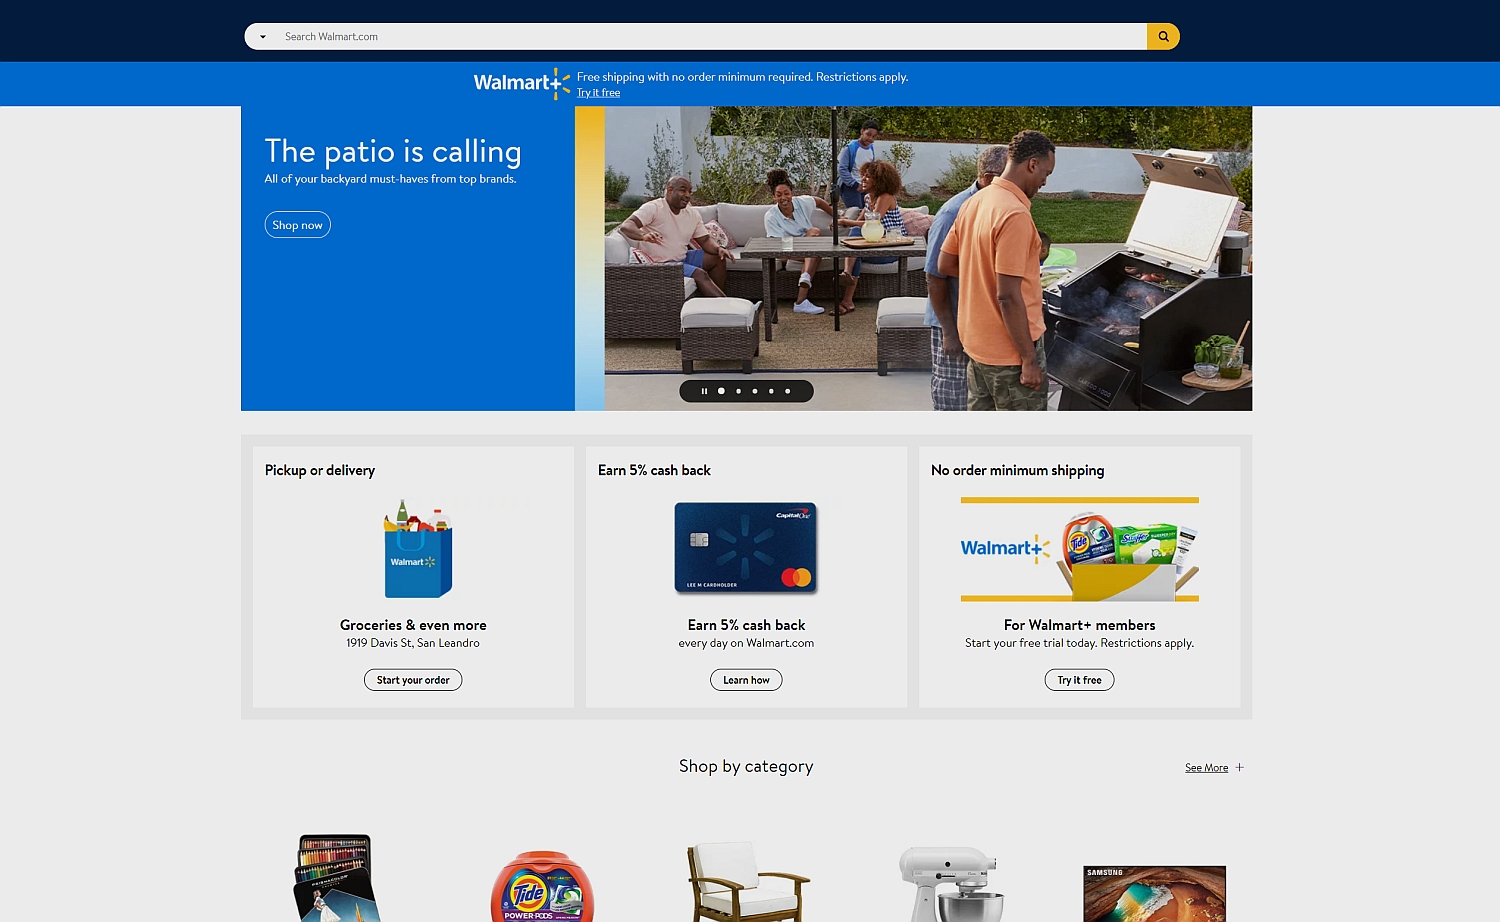Switch to the fourth carousel slide dot
The image size is (1500, 922).
pos(771,391)
